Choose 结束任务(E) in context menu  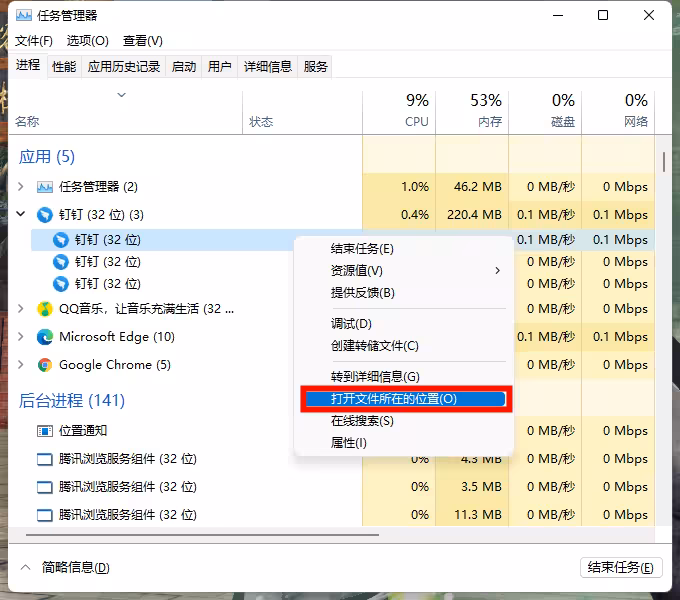click(404, 249)
